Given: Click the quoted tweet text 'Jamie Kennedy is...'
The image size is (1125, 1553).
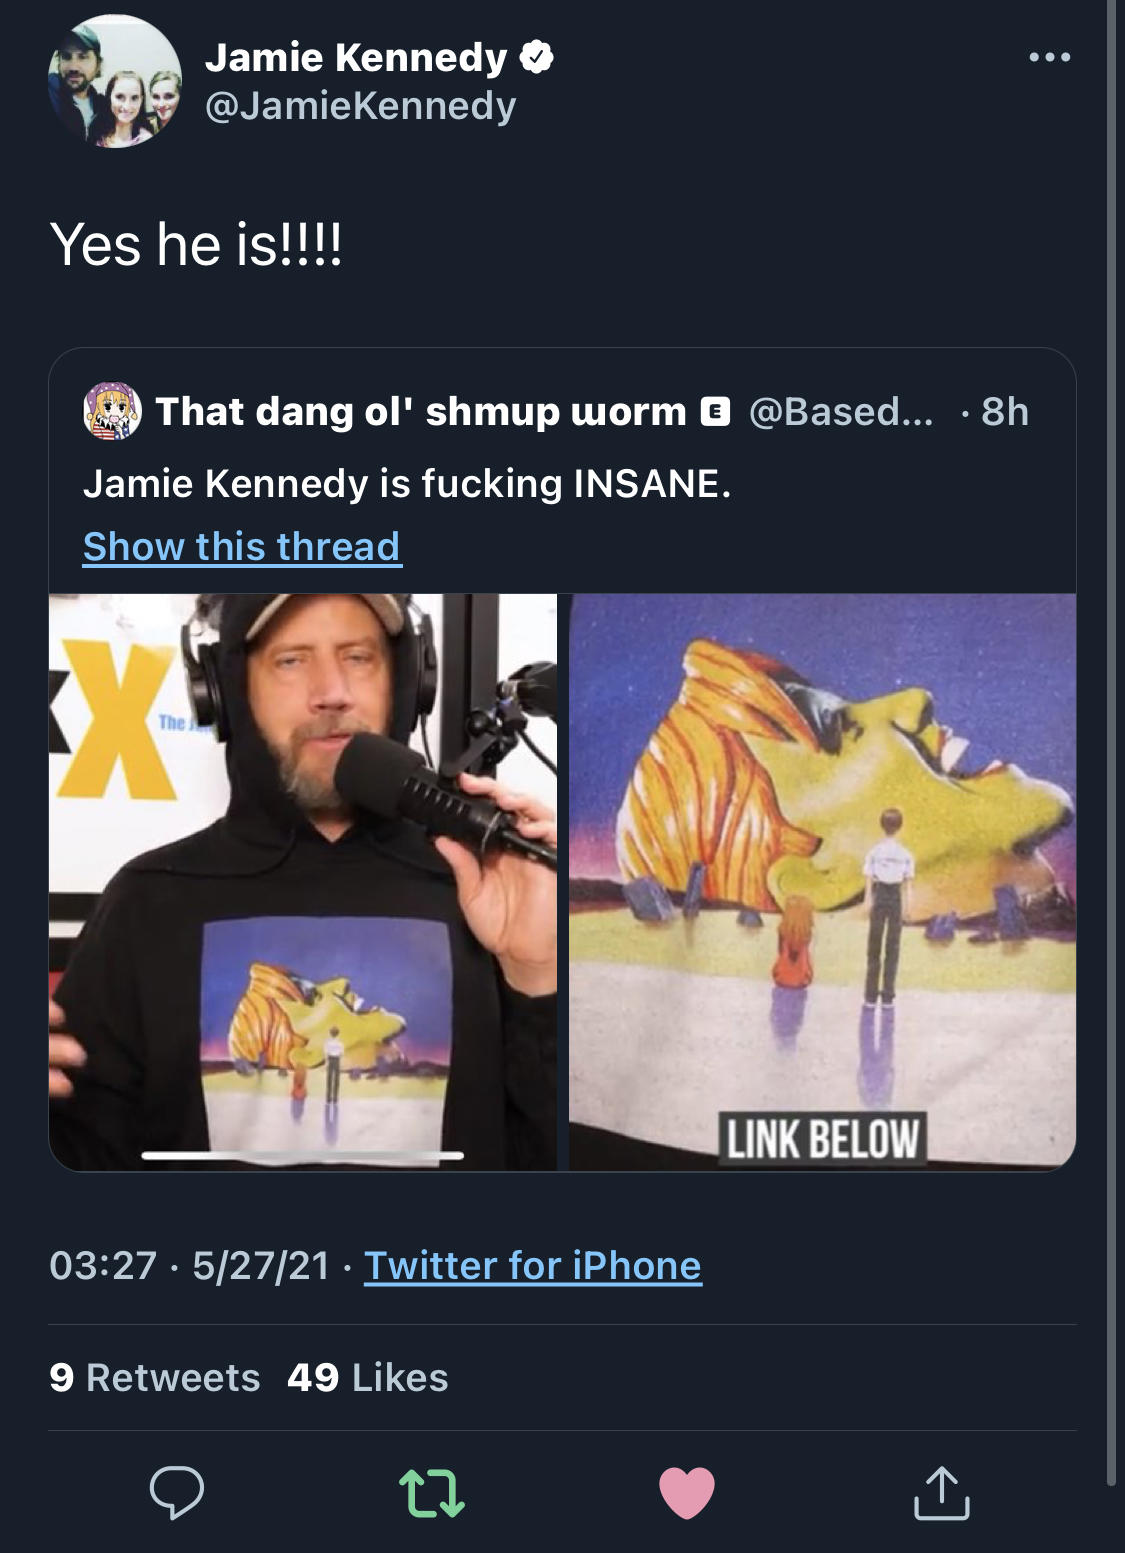Looking at the screenshot, I should [407, 484].
